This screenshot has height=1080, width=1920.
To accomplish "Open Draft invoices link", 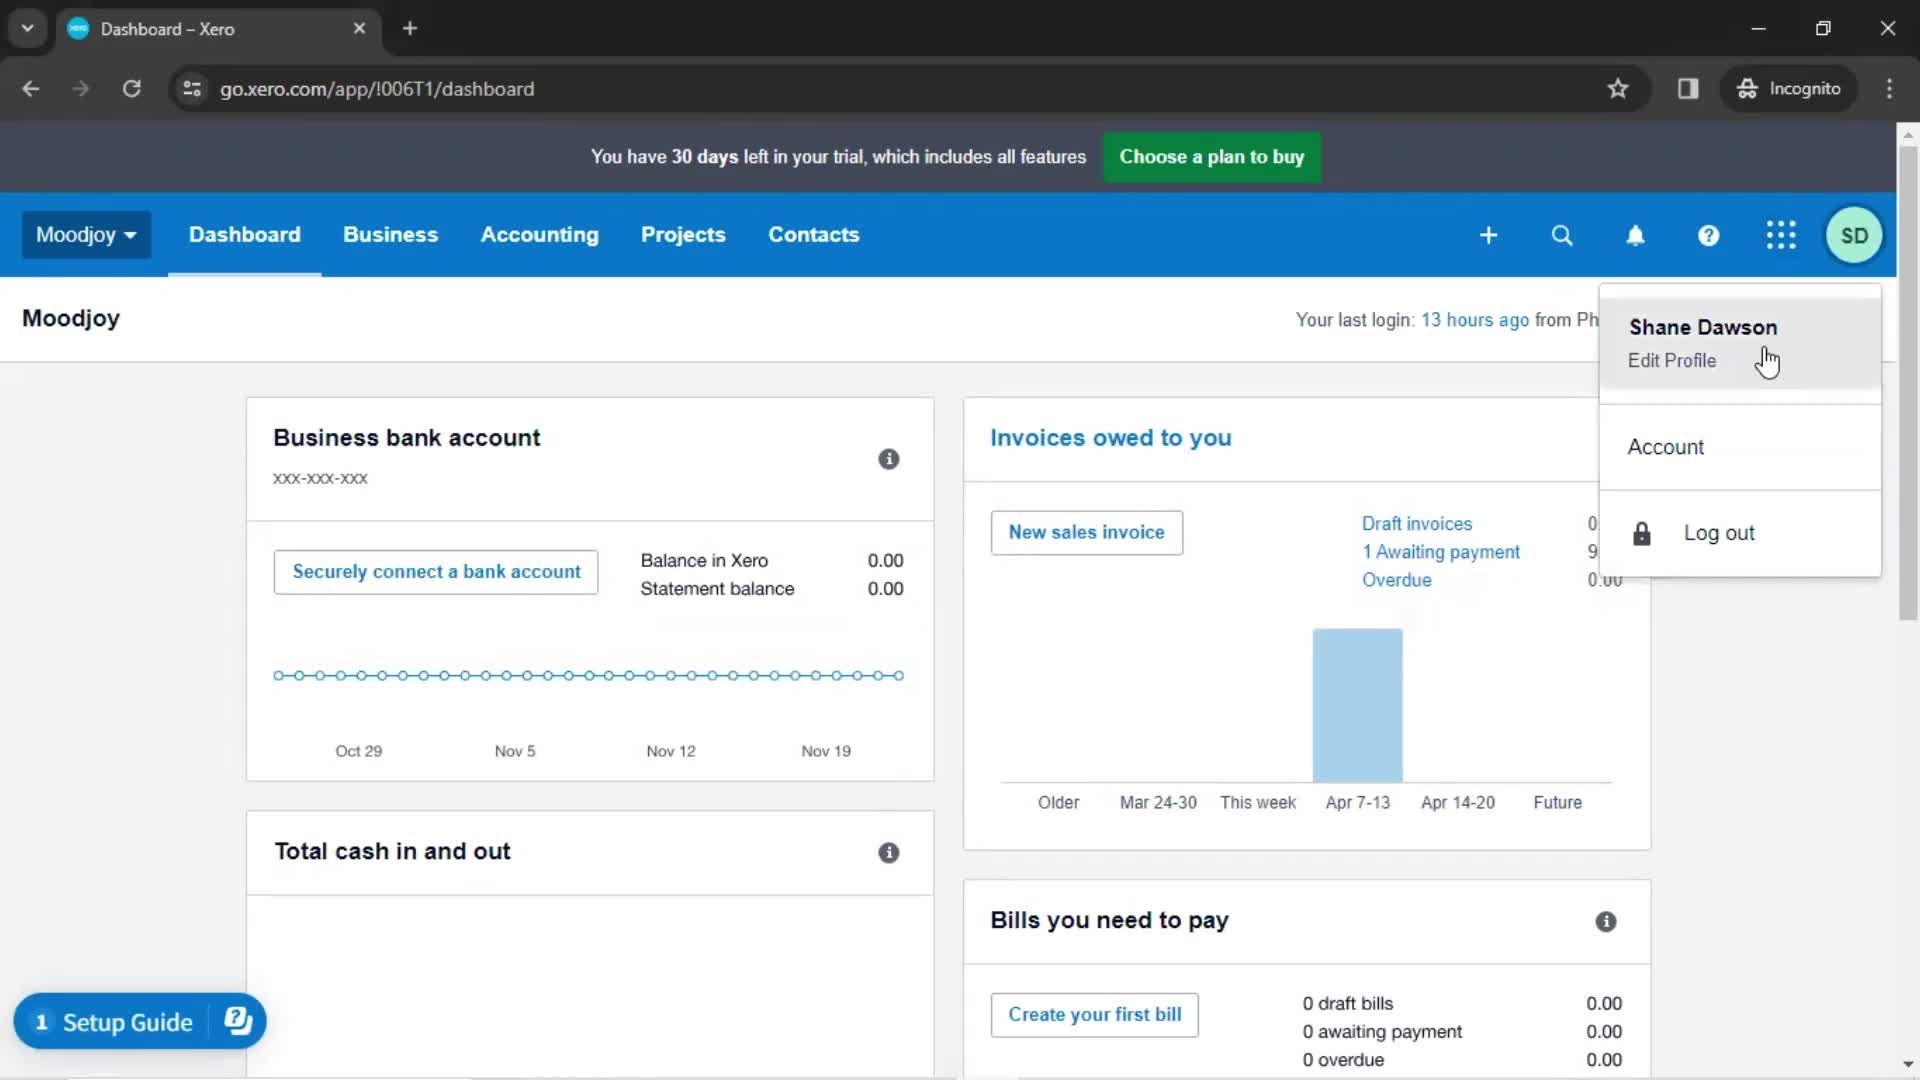I will tap(1416, 524).
